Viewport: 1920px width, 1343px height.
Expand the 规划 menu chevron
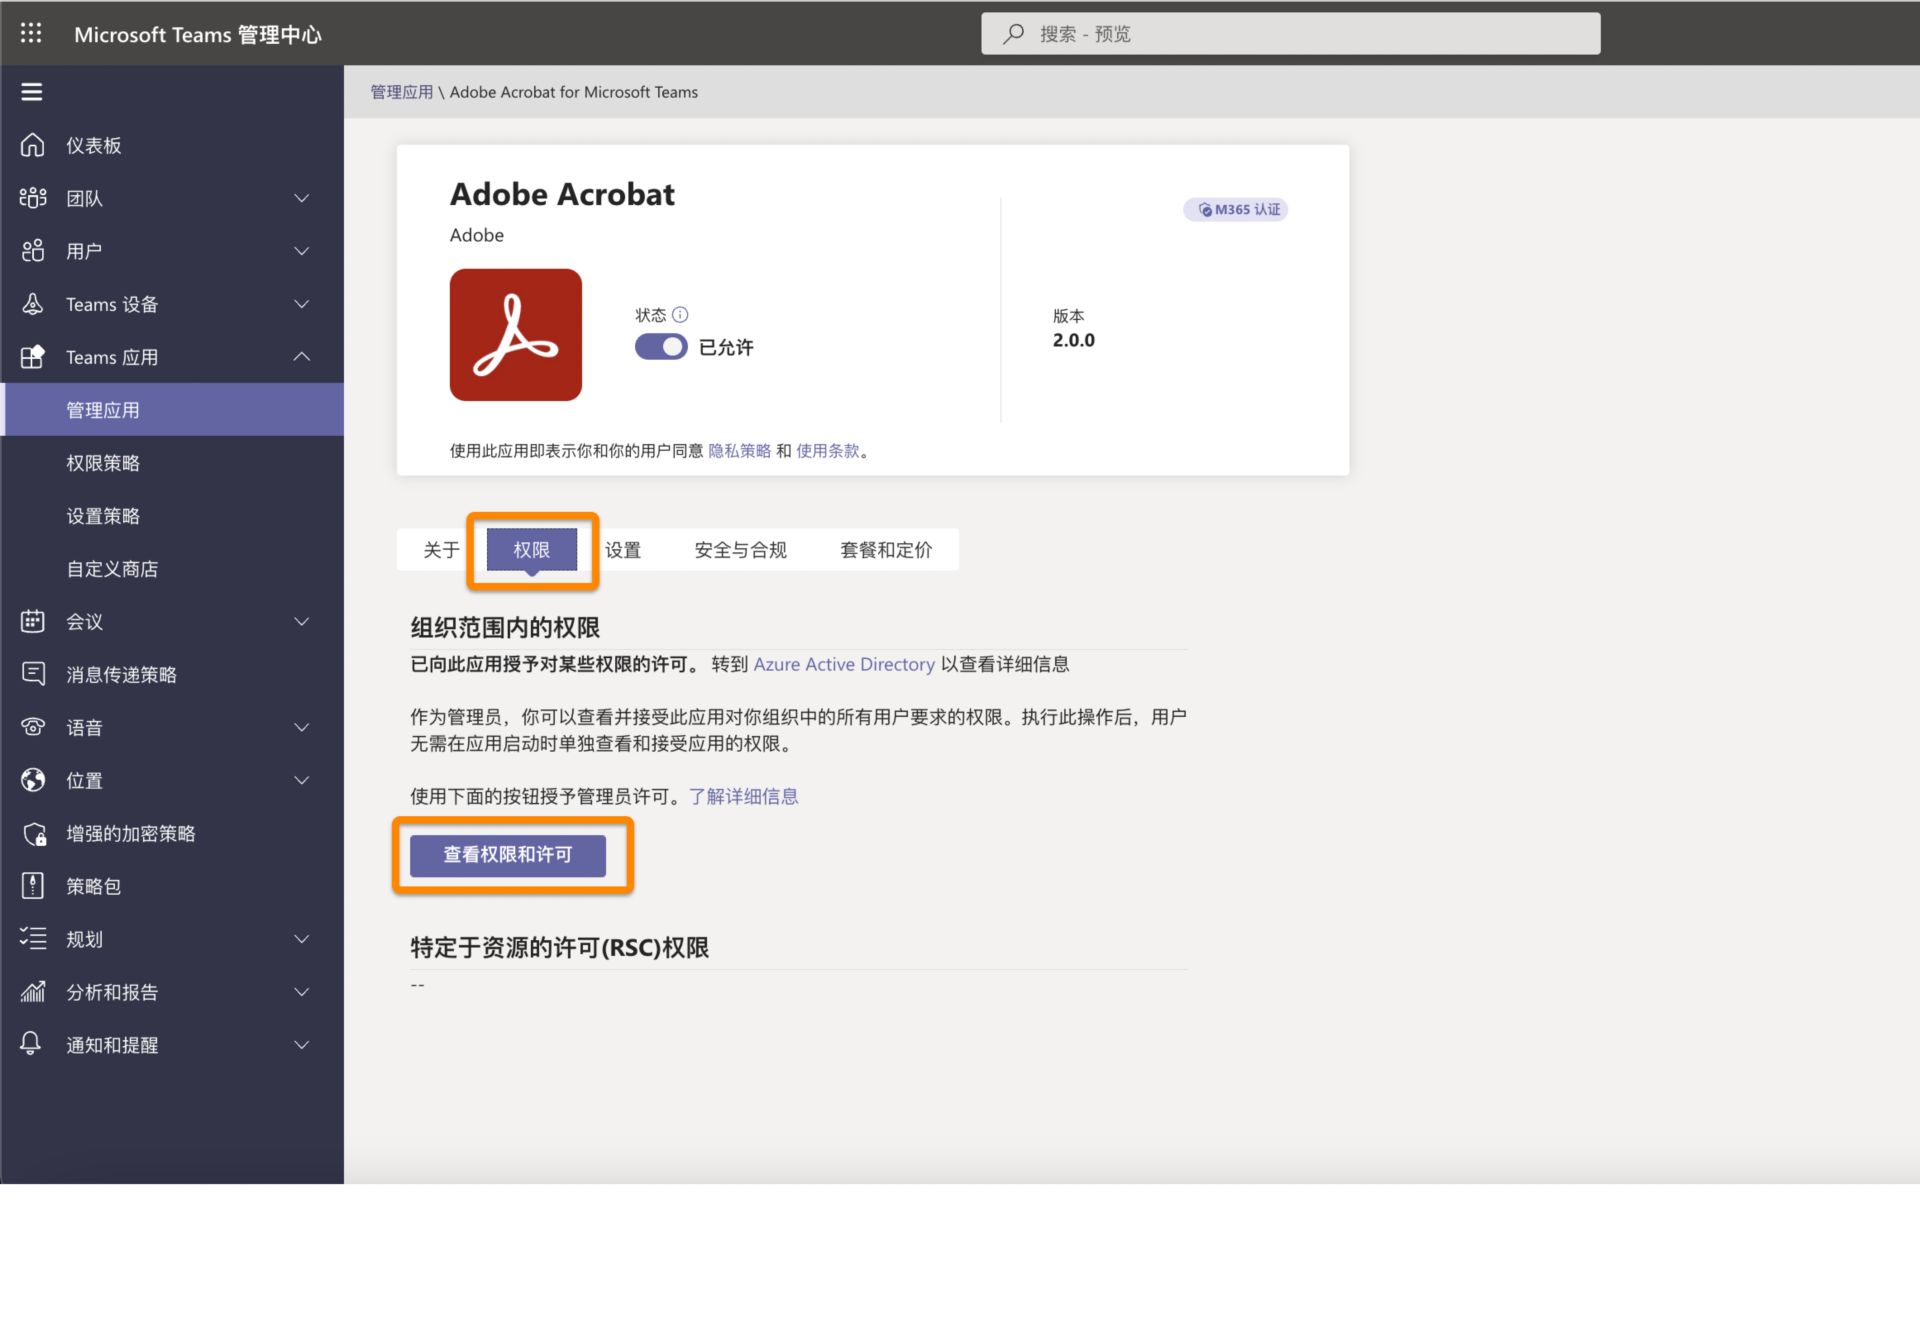tap(302, 939)
